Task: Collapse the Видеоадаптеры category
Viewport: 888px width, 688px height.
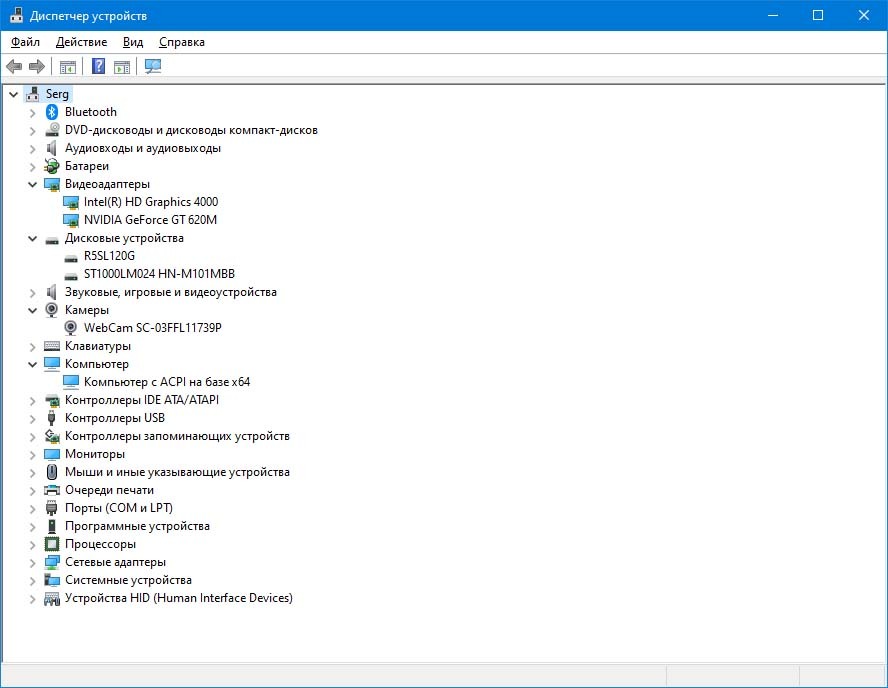Action: (x=32, y=184)
